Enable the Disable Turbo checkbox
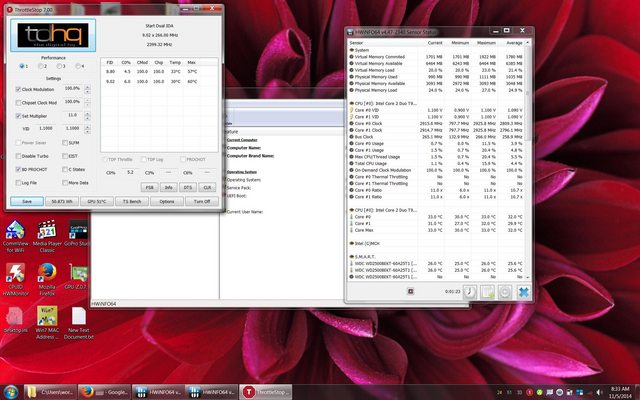The width and height of the screenshot is (640, 400). point(18,156)
